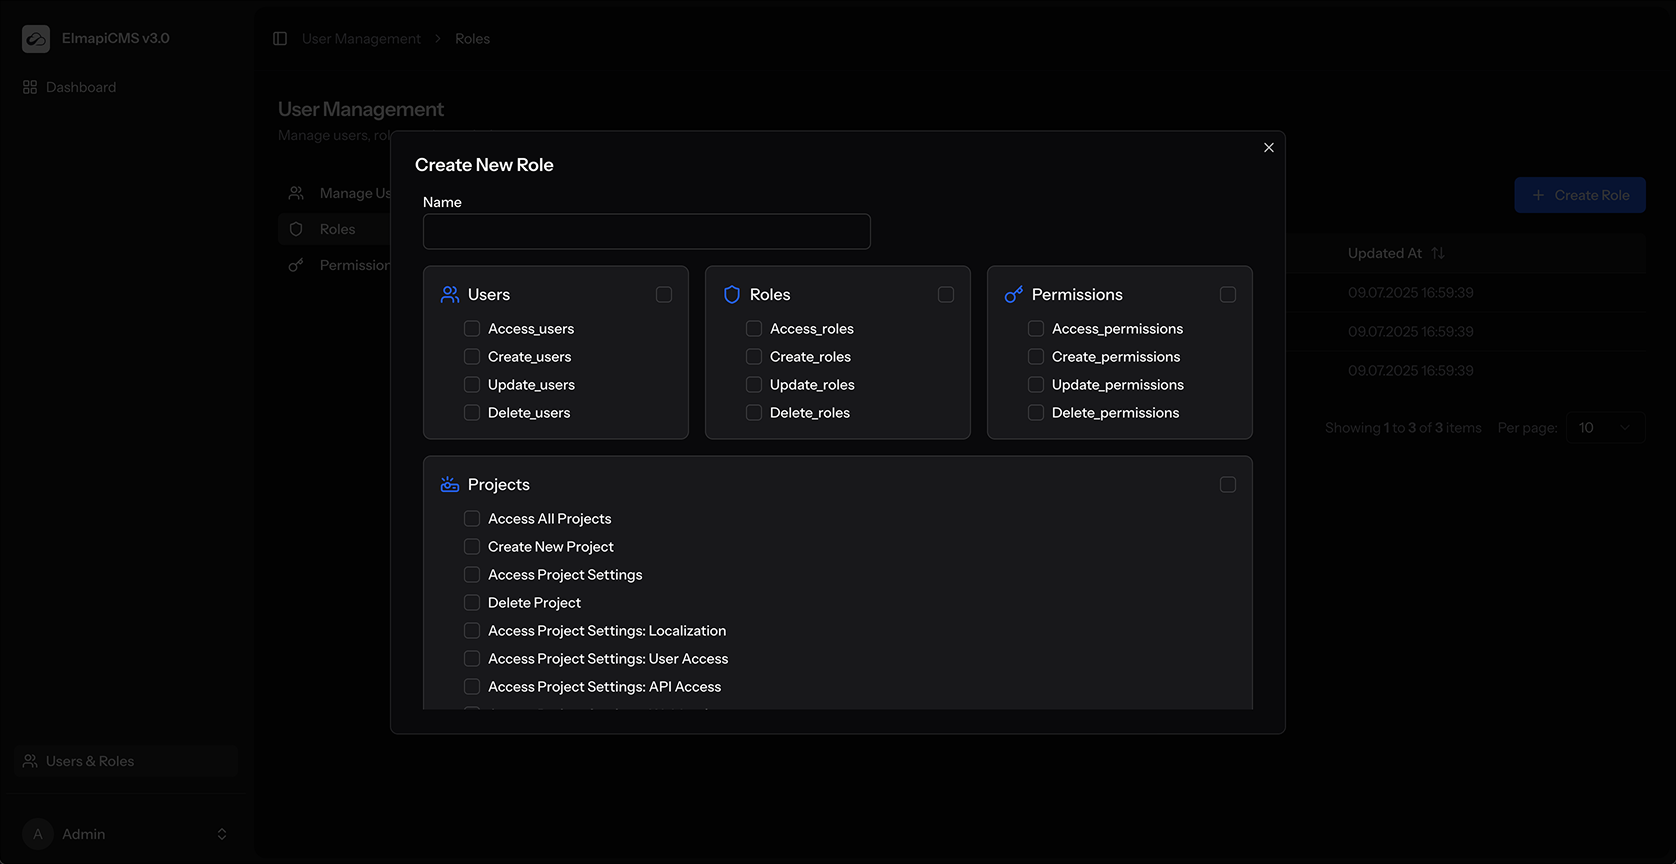Click the plus icon on Create Role
Viewport: 1676px width, 864px height.
1538,195
